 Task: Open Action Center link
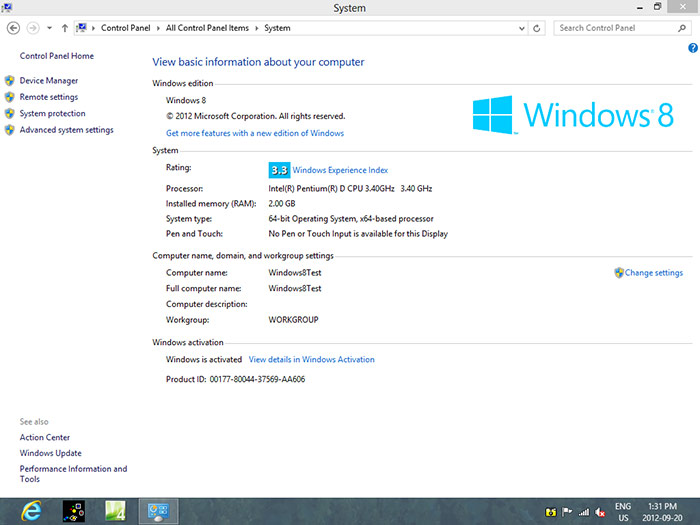point(45,438)
